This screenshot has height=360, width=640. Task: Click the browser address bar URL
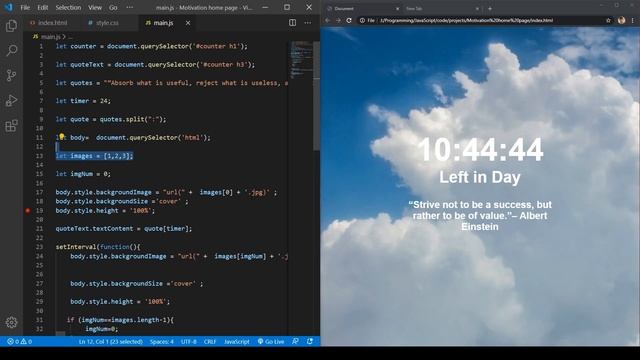(x=467, y=20)
